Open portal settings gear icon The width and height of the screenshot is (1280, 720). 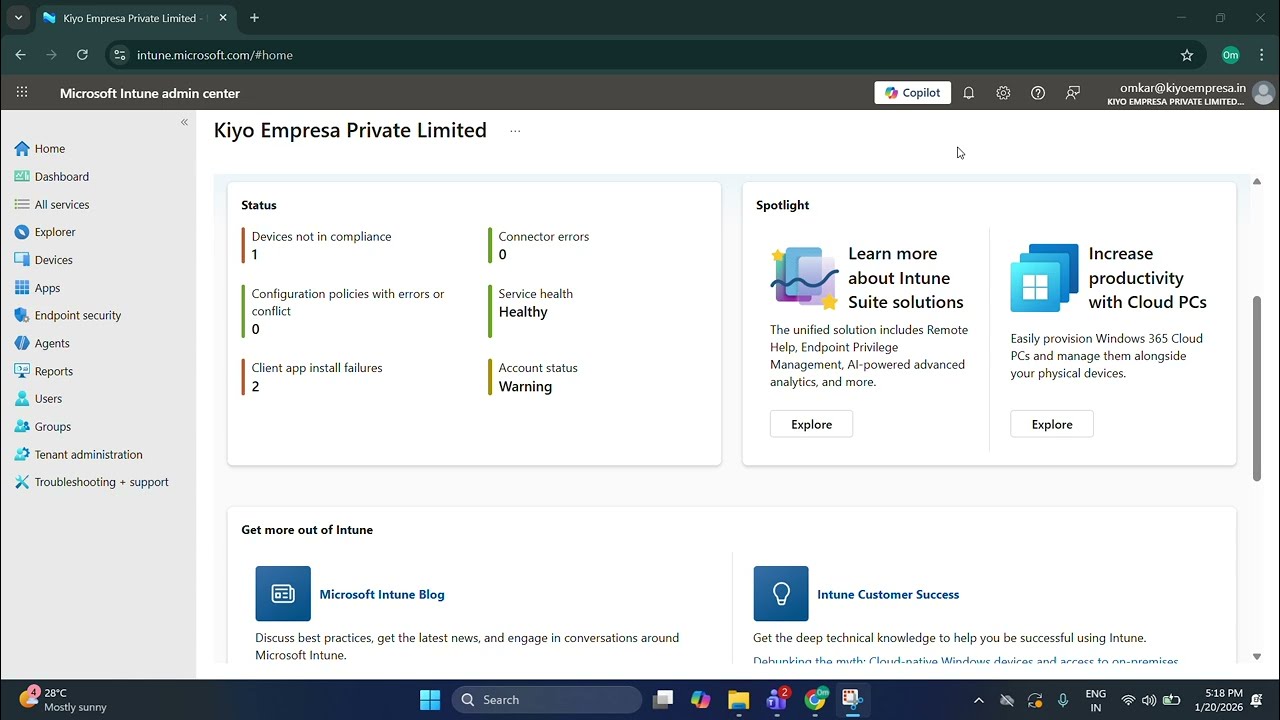coord(1003,93)
